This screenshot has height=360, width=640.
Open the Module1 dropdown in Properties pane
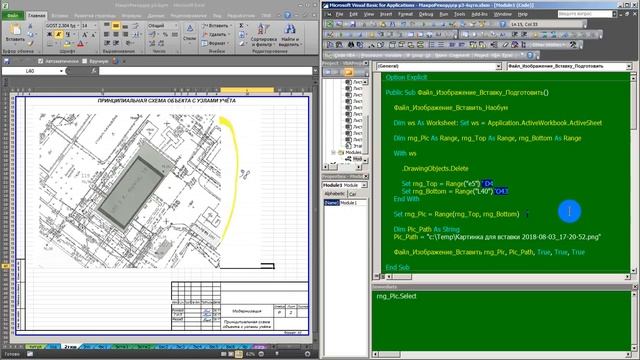coord(364,185)
